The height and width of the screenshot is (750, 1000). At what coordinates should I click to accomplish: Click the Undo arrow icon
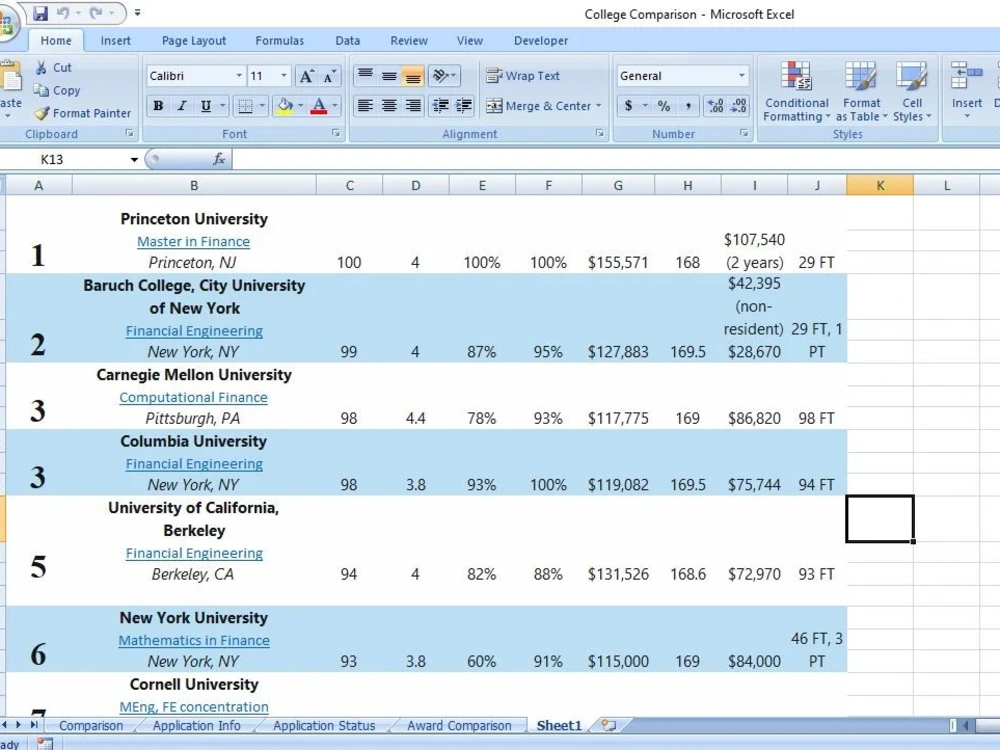tap(62, 13)
